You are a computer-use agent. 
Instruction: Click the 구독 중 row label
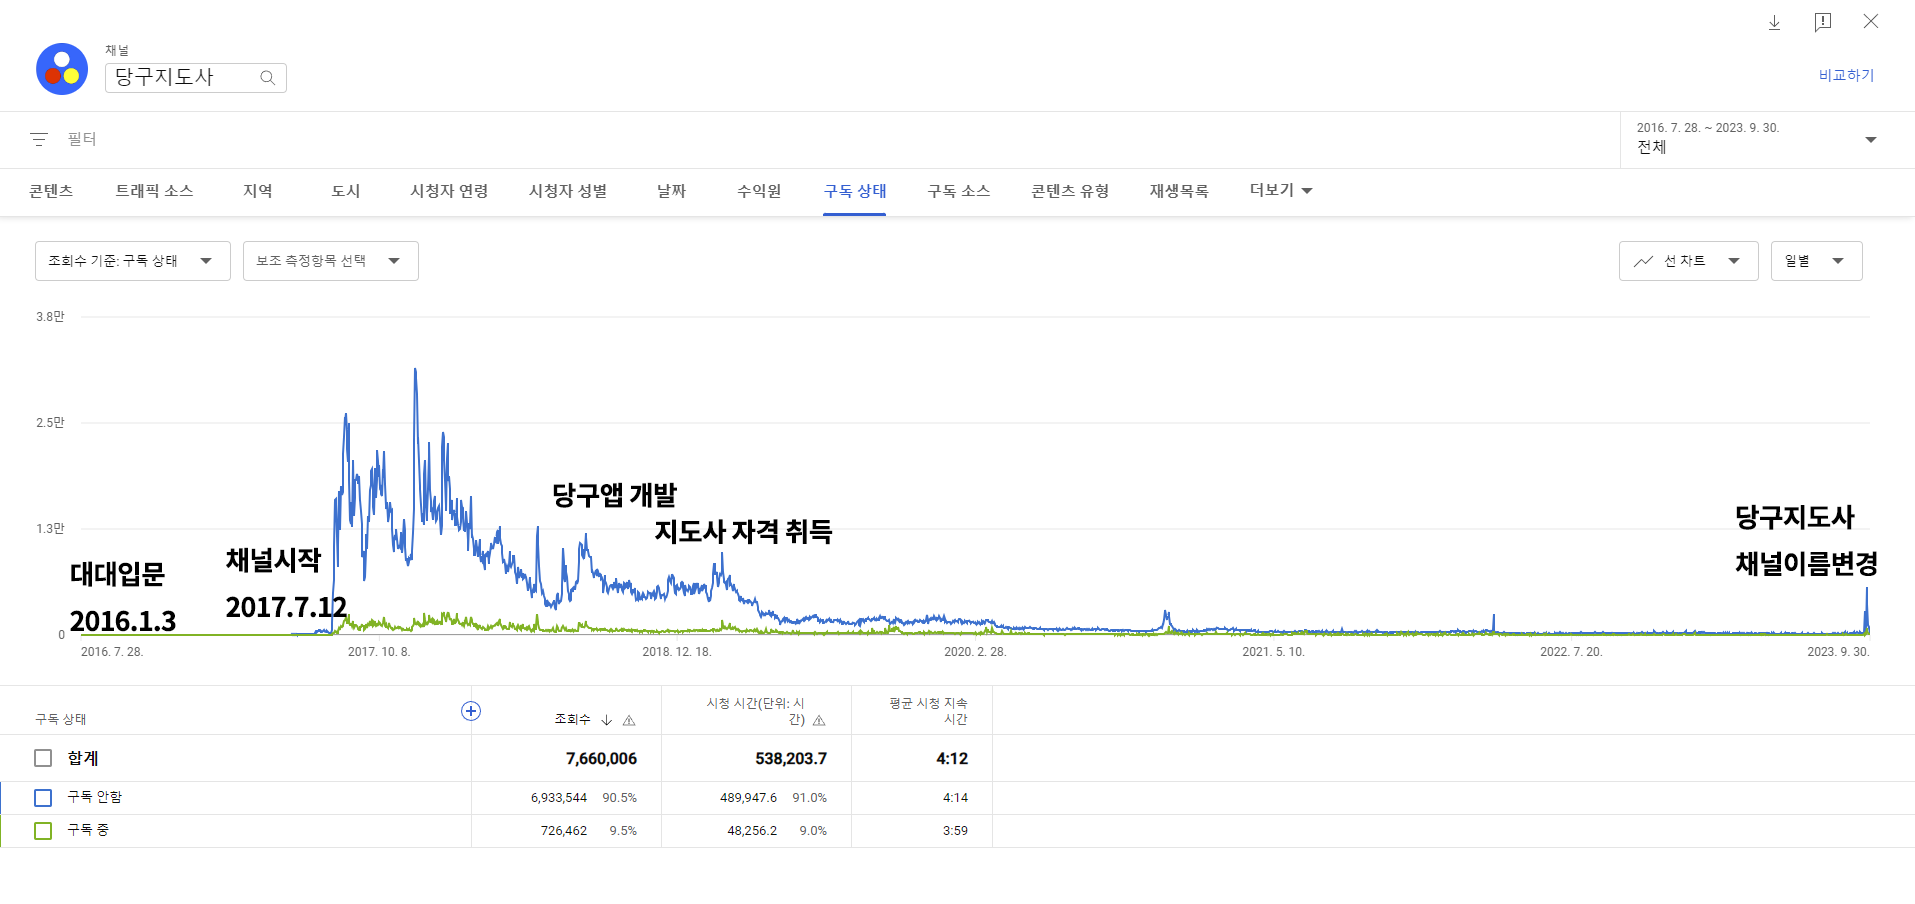(x=88, y=830)
